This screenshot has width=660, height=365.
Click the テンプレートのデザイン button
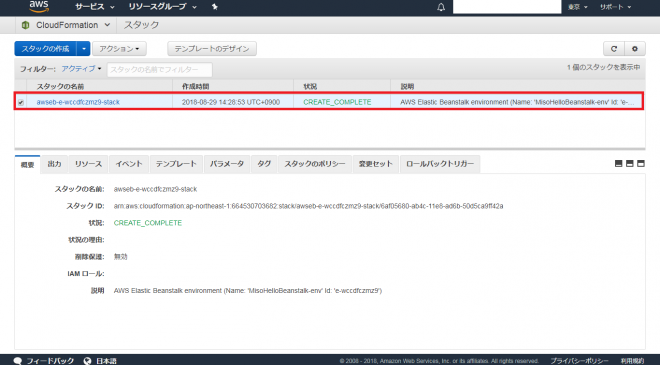click(212, 49)
